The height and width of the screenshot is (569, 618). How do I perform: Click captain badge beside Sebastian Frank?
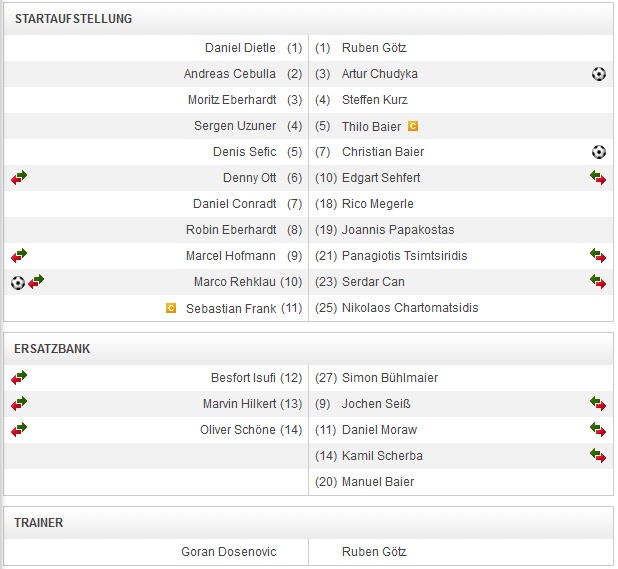[171, 308]
